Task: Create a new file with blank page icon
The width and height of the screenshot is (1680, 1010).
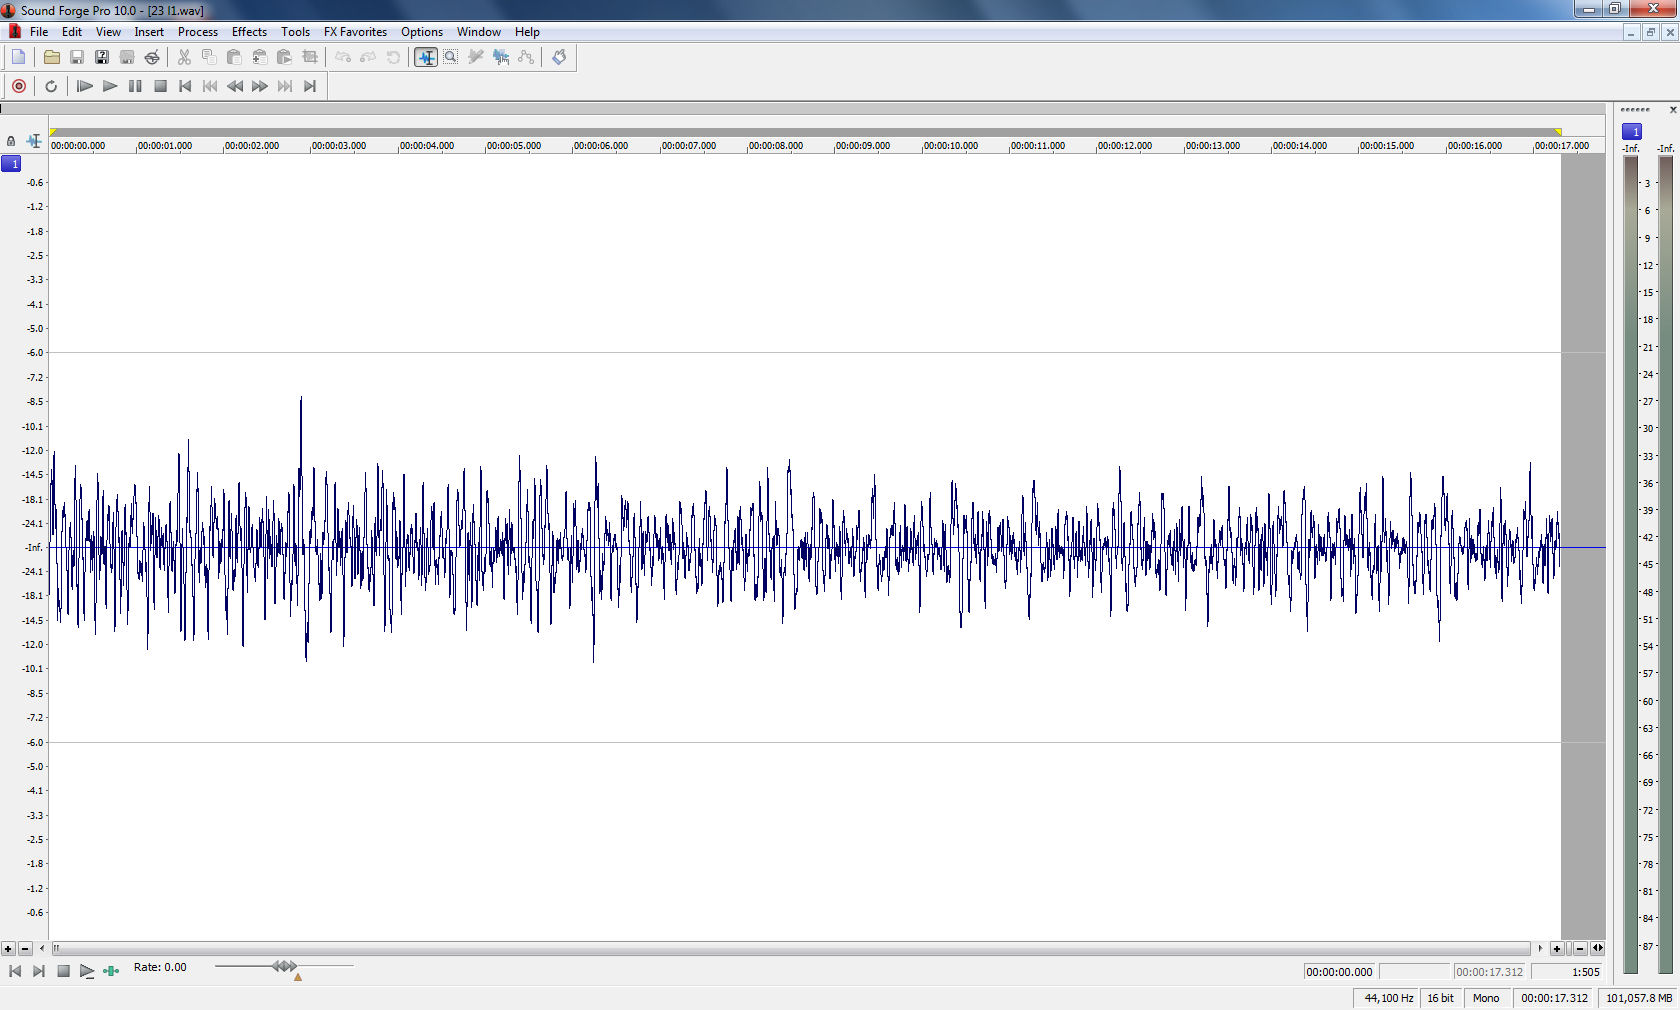Action: [x=18, y=57]
